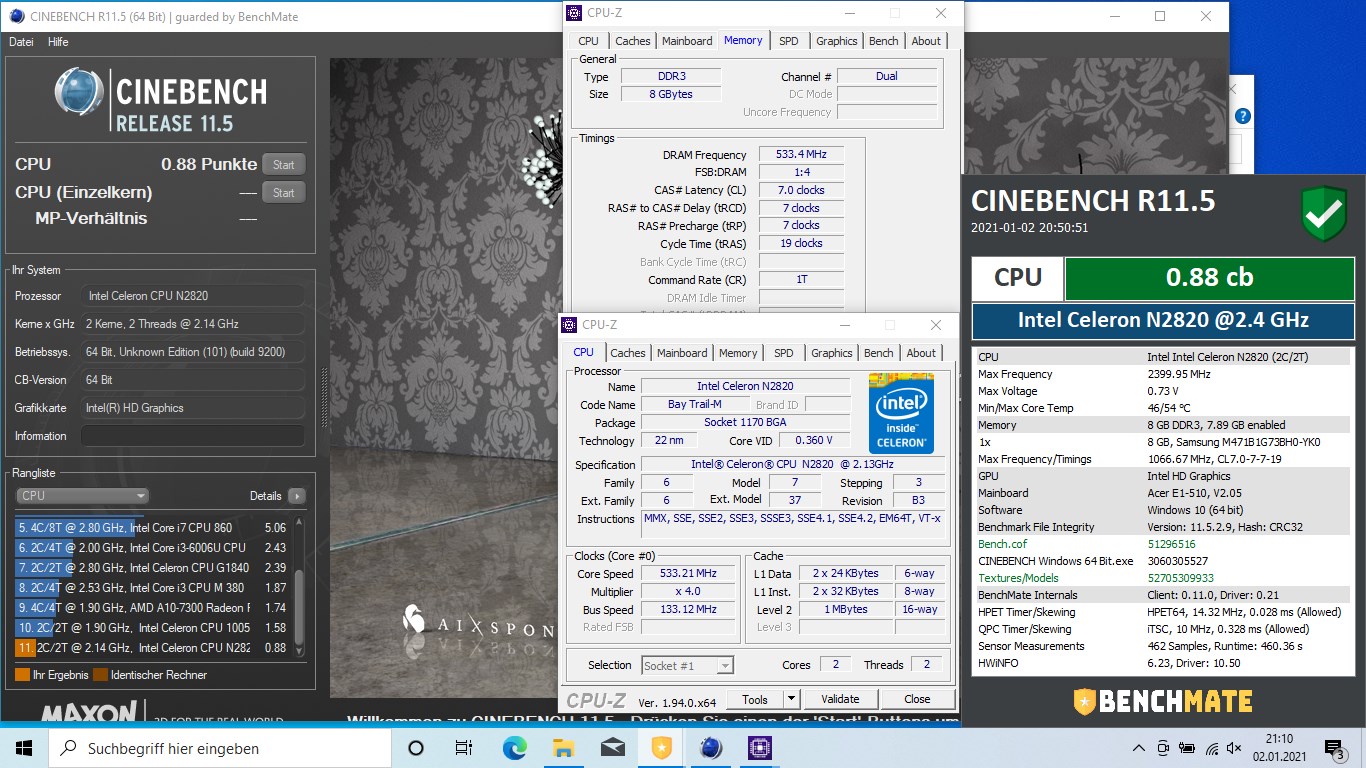
Task: Open Cortana circle icon in taskbar
Action: [x=416, y=747]
